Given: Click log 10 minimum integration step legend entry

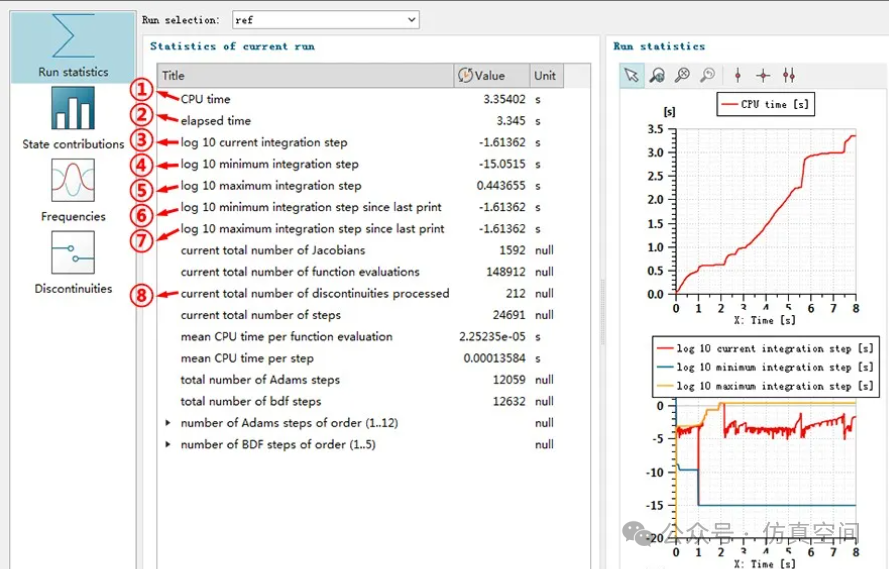Looking at the screenshot, I should [763, 367].
